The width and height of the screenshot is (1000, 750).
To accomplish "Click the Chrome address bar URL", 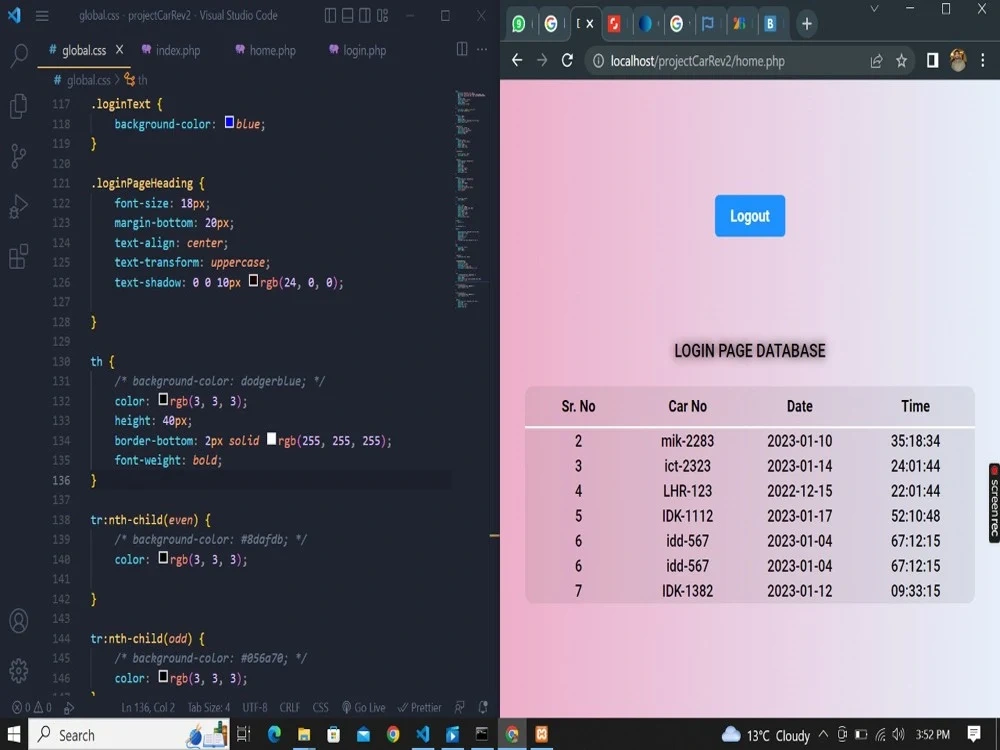I will (697, 61).
